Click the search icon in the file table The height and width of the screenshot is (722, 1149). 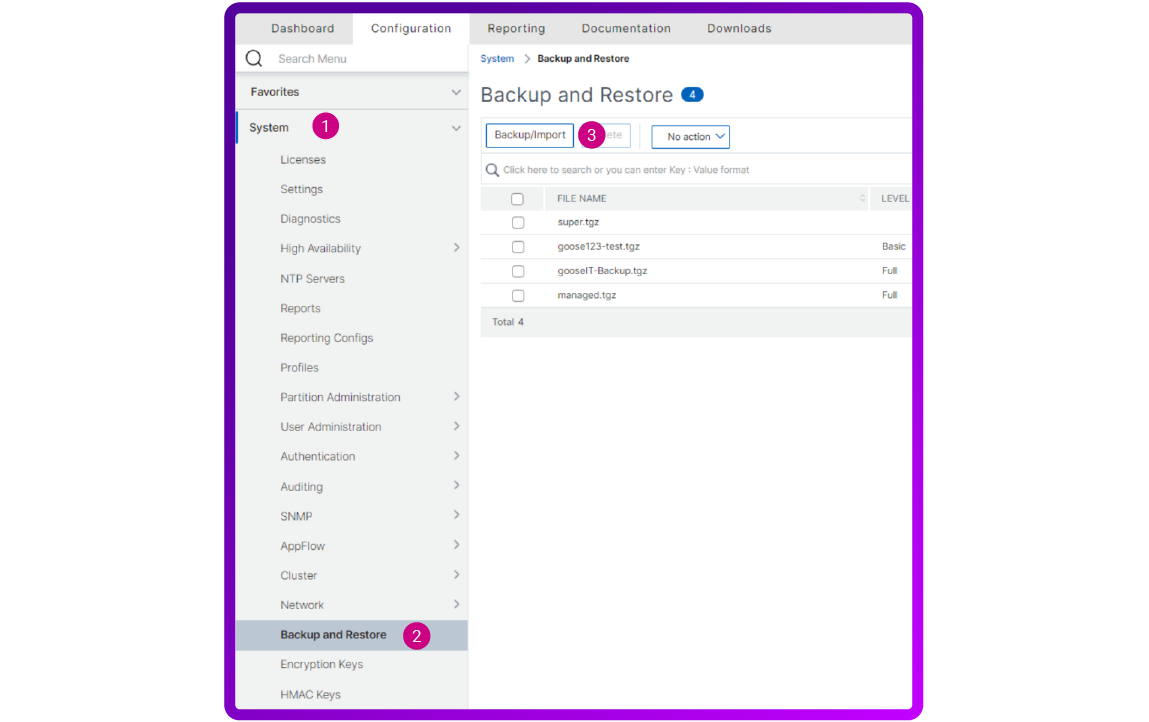492,169
